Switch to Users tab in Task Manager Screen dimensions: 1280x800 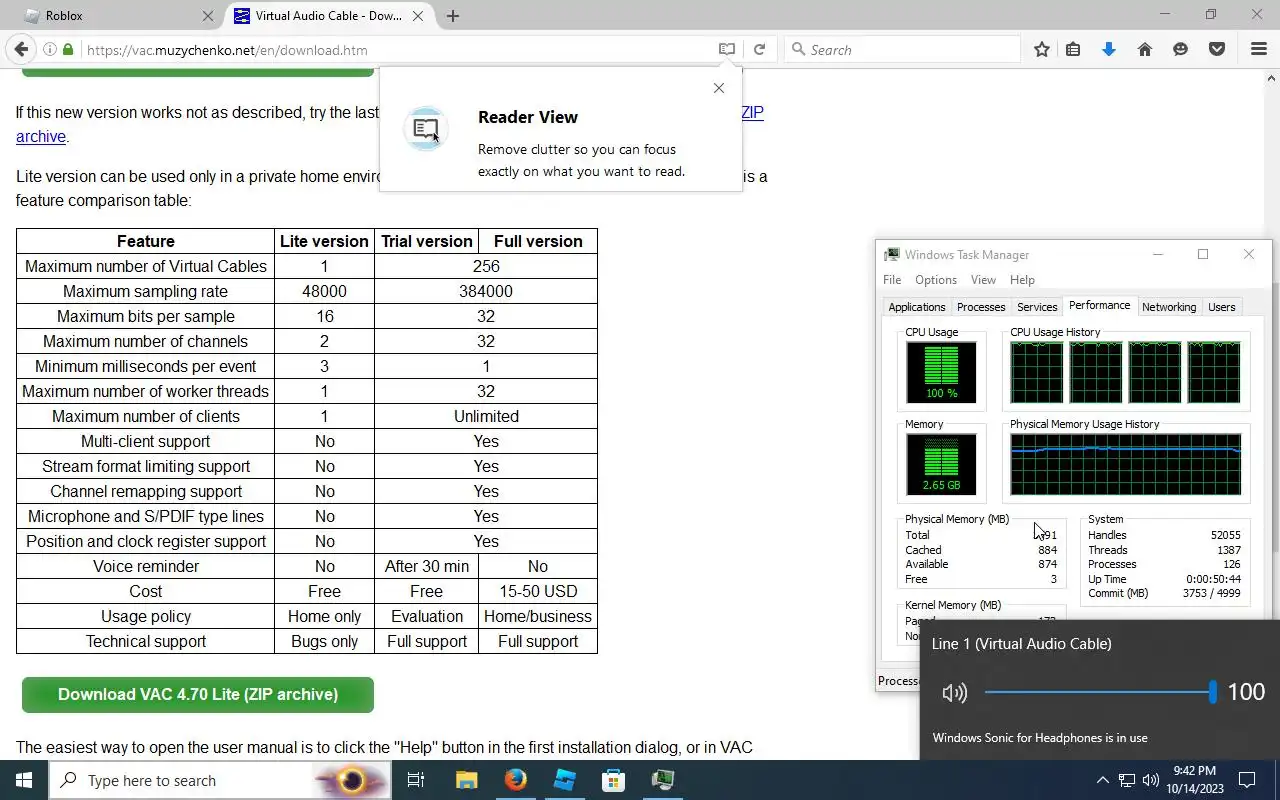click(1222, 307)
